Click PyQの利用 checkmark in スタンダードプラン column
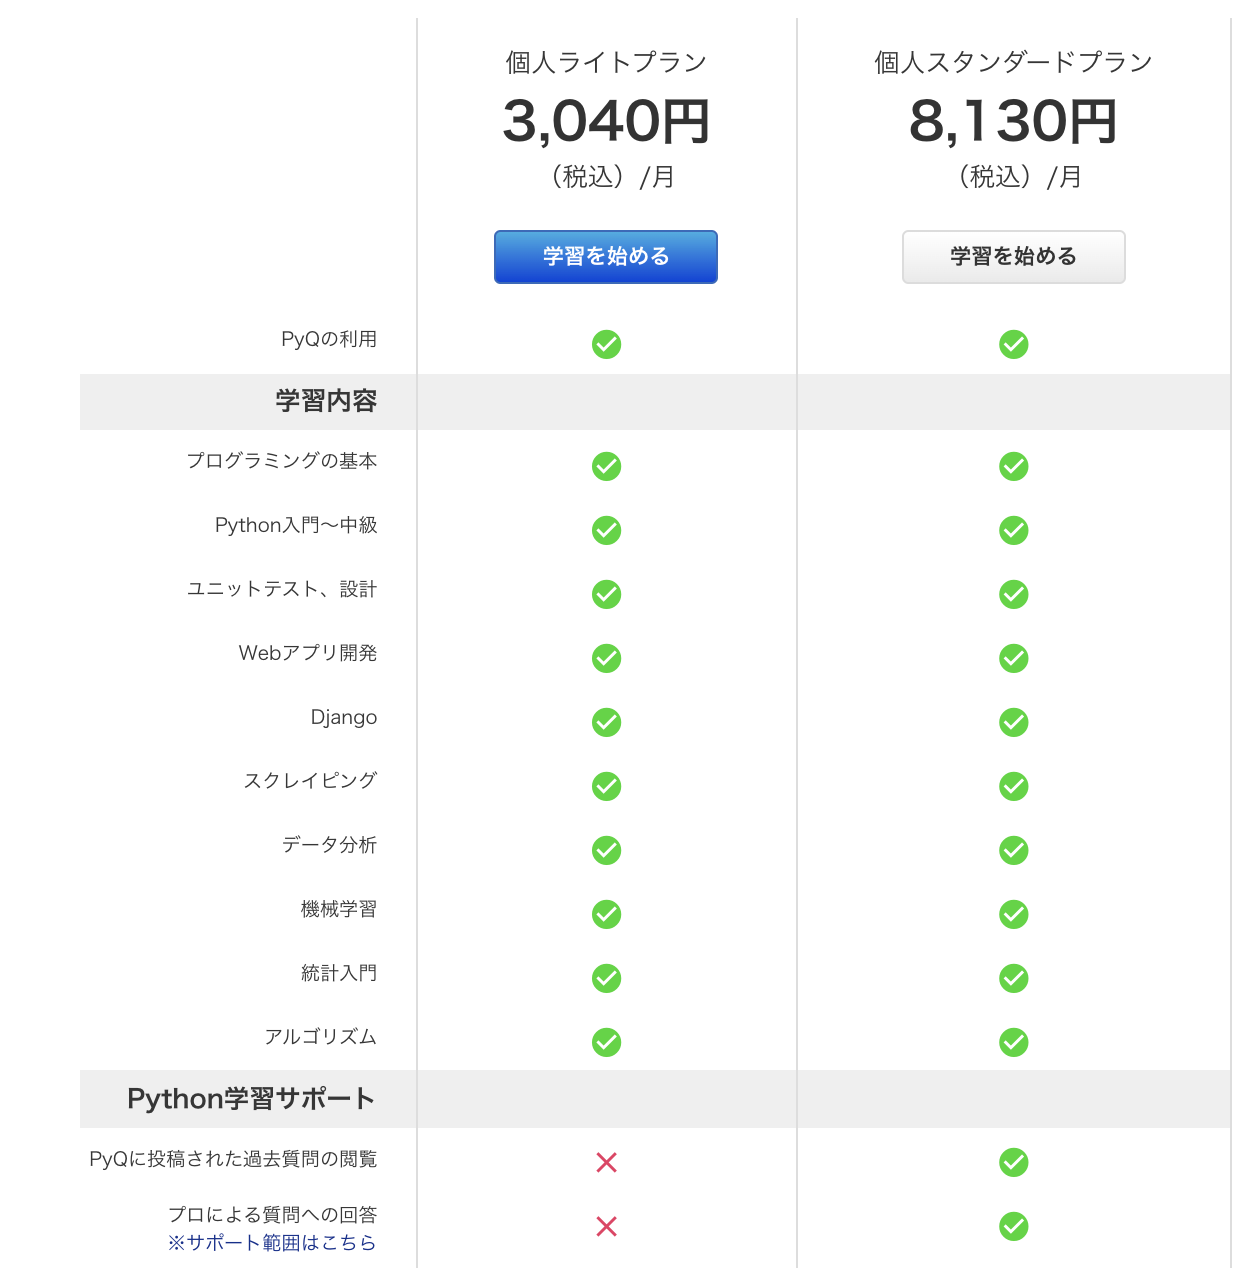 (x=1014, y=344)
